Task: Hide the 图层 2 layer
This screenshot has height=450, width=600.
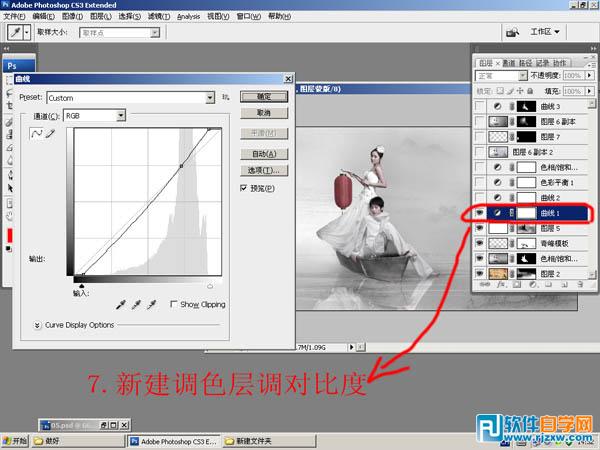Action: pos(480,273)
